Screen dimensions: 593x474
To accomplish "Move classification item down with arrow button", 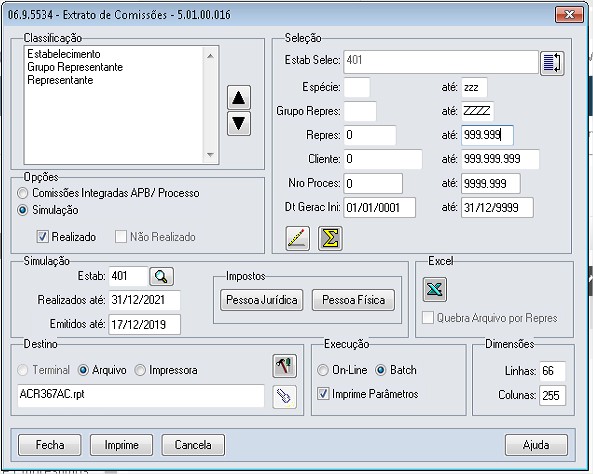I will pyautogui.click(x=239, y=123).
